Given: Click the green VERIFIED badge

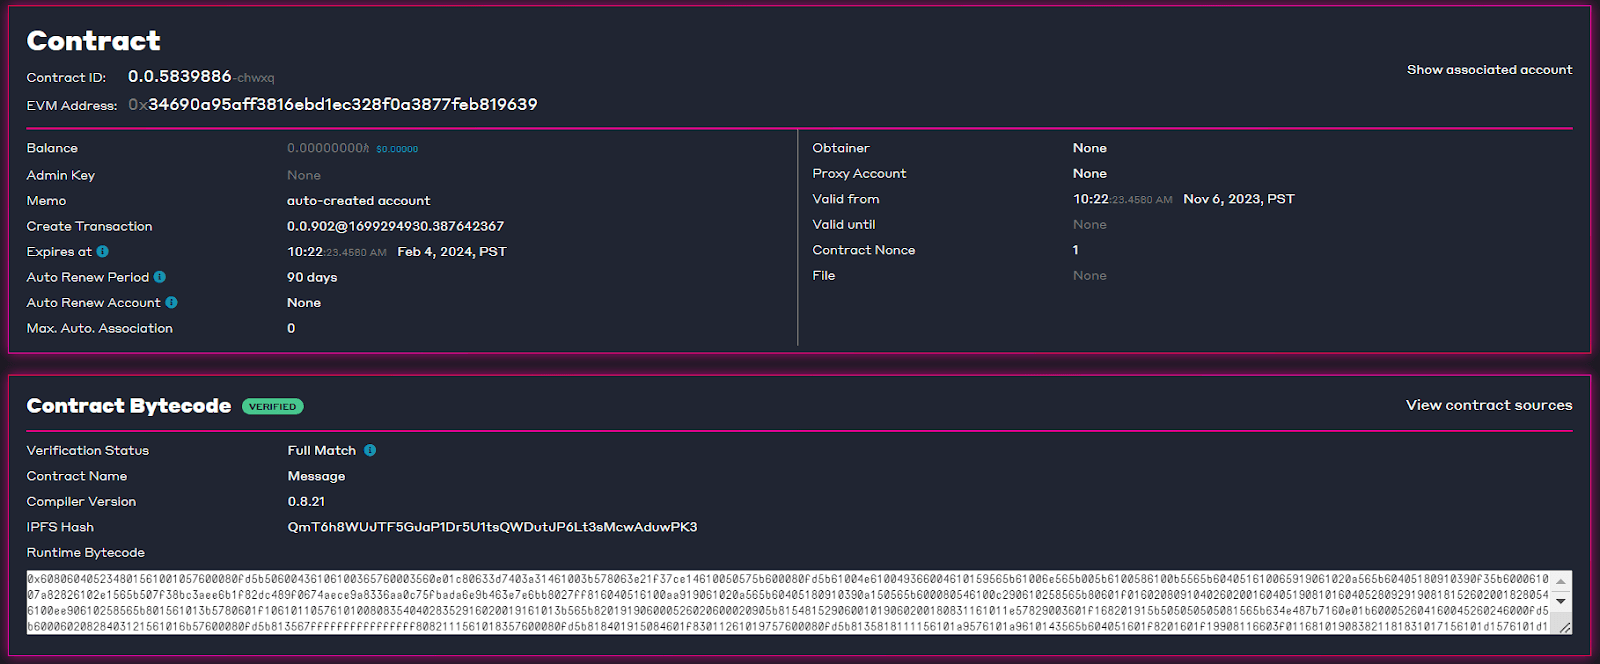Looking at the screenshot, I should (x=272, y=407).
